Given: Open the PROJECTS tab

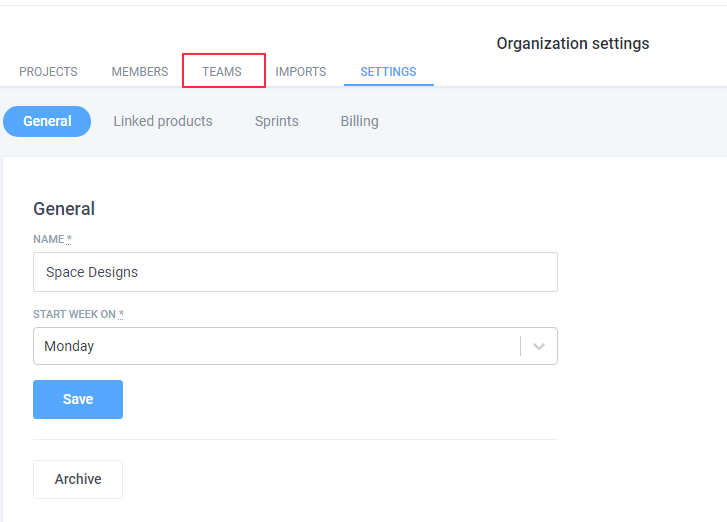Looking at the screenshot, I should (x=48, y=72).
